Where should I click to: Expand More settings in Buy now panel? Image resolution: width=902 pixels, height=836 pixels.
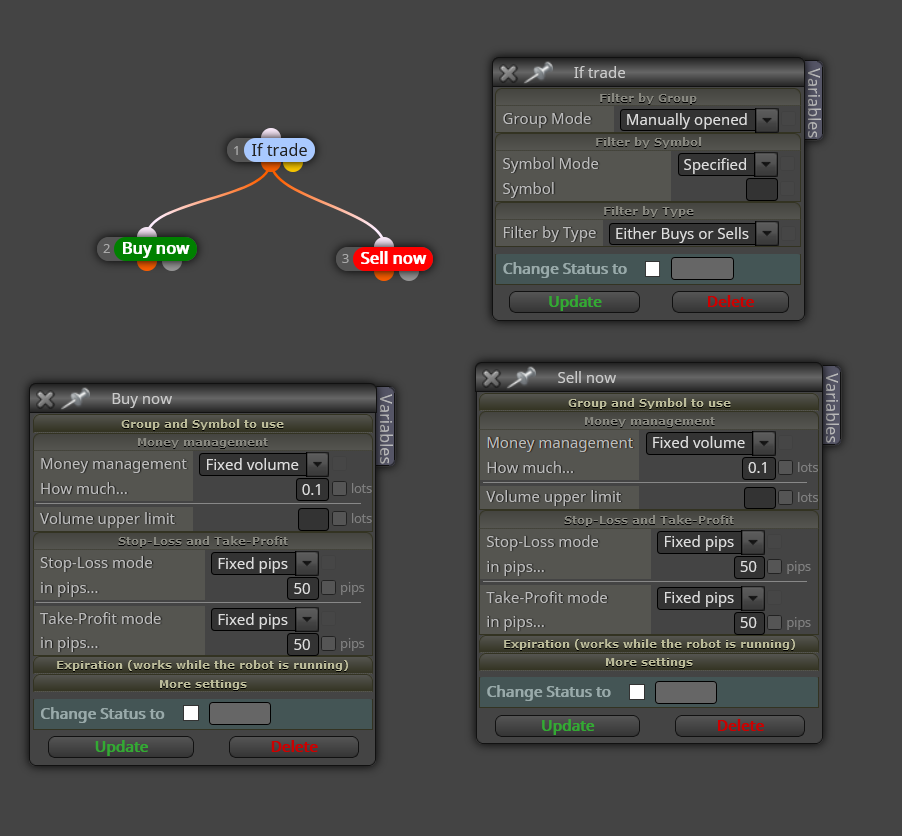click(202, 684)
